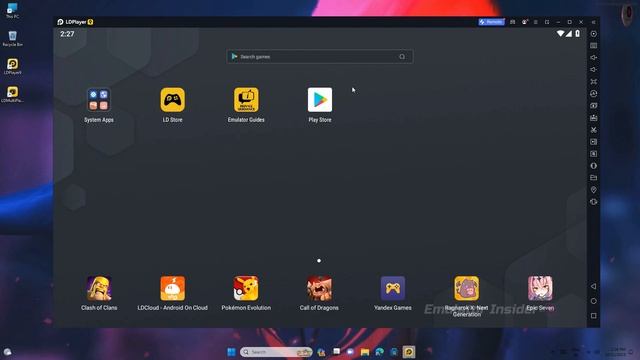
Task: Launch Ragnarok X: Next Generation
Action: (x=467, y=288)
